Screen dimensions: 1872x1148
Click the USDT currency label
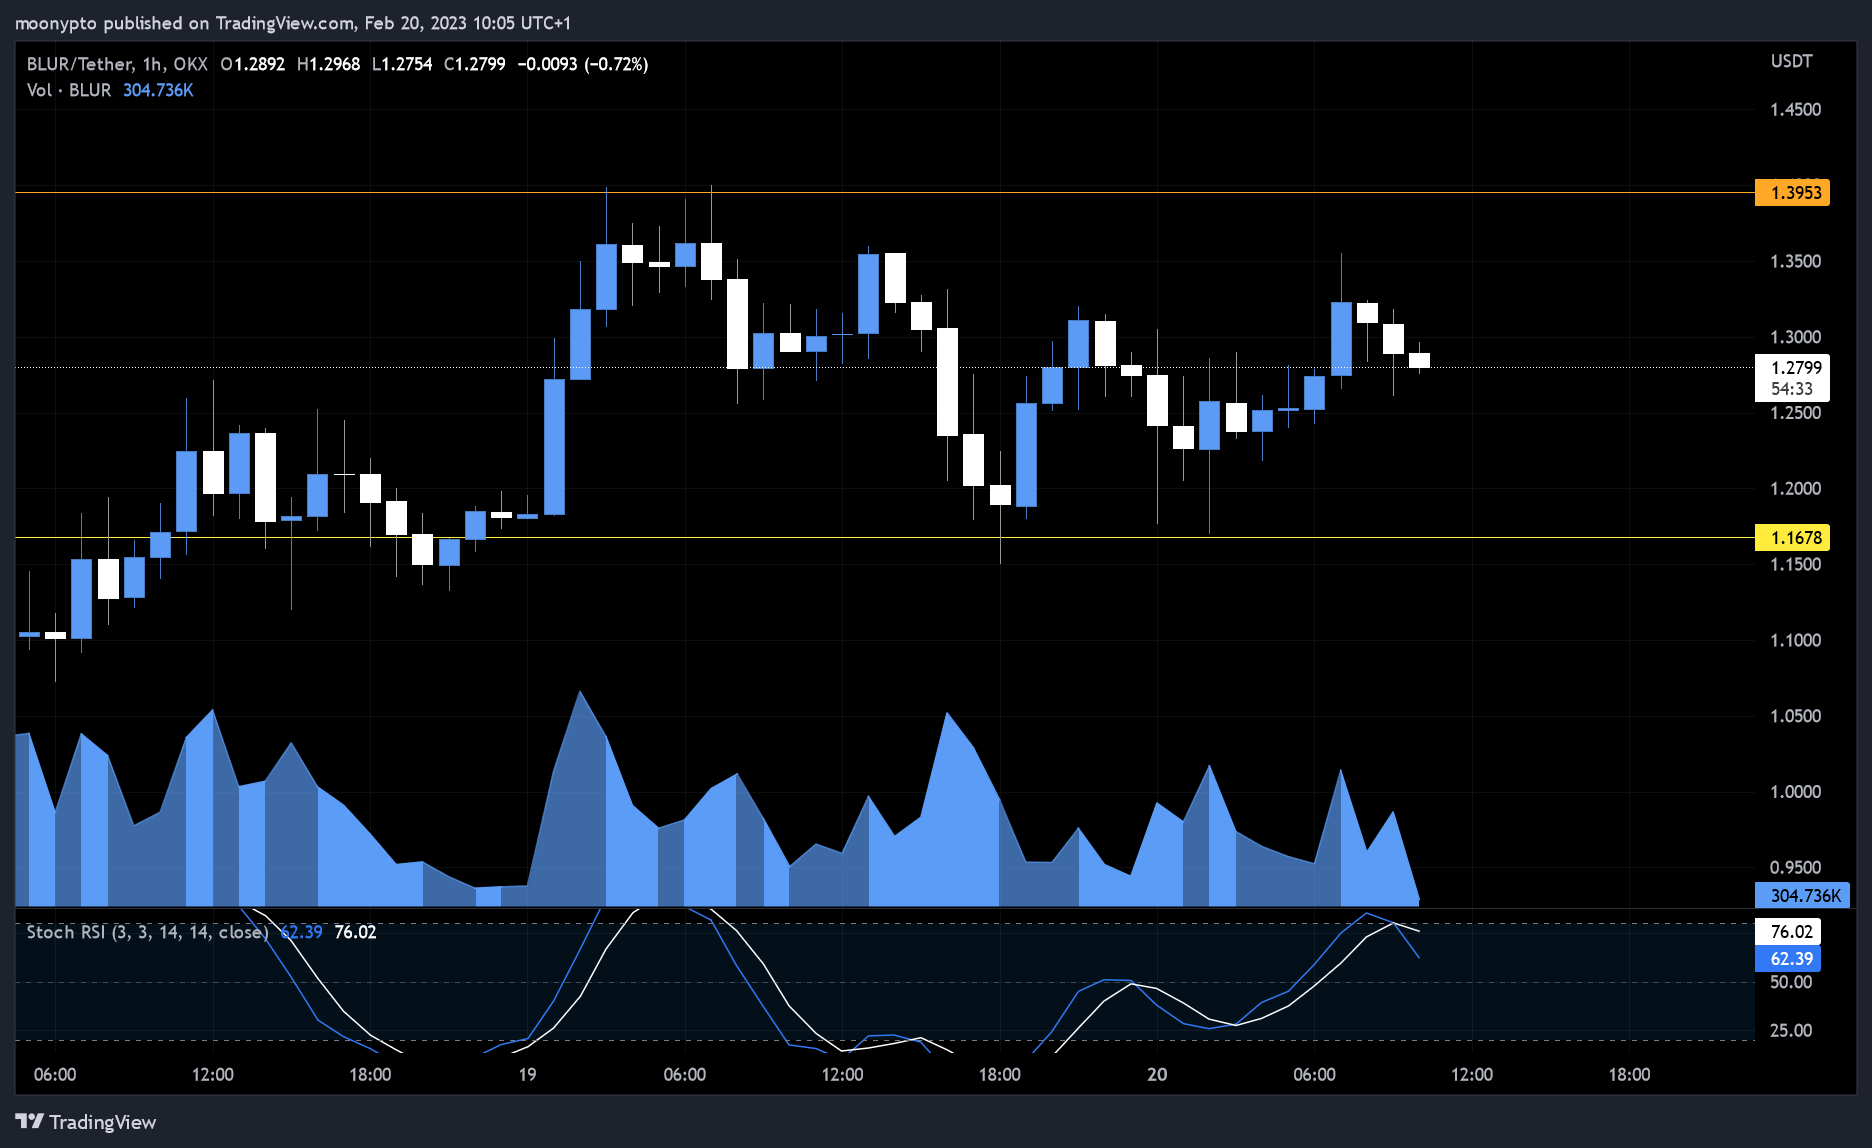tap(1791, 61)
